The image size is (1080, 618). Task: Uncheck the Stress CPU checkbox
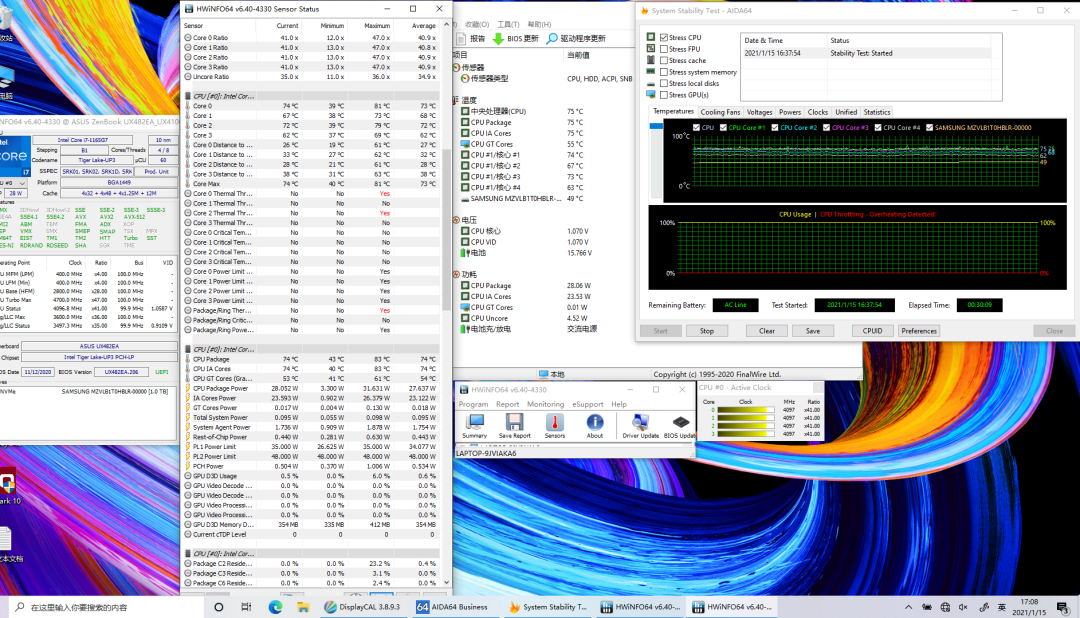(x=664, y=37)
